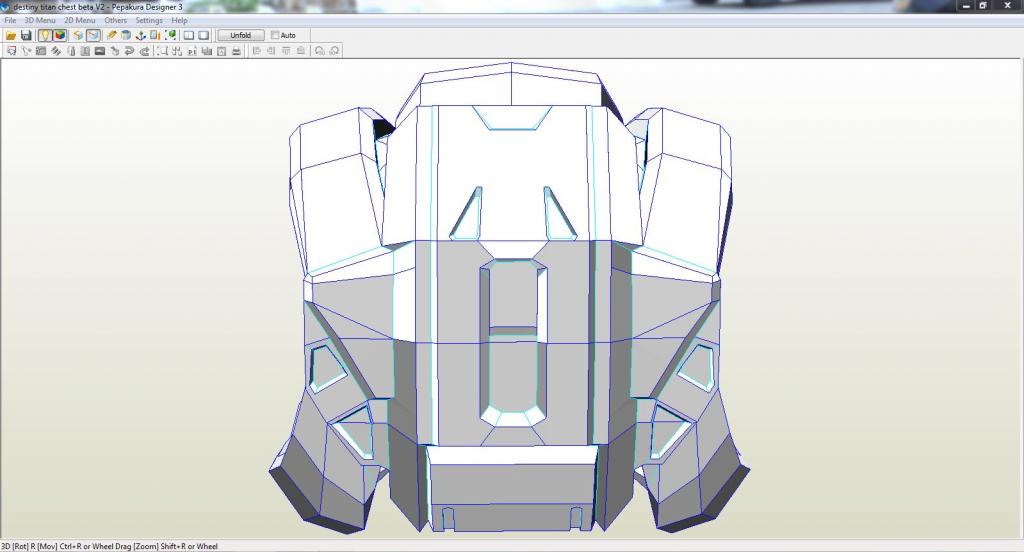Click the greyed rotate-left icon
This screenshot has height=552, width=1024.
319,51
